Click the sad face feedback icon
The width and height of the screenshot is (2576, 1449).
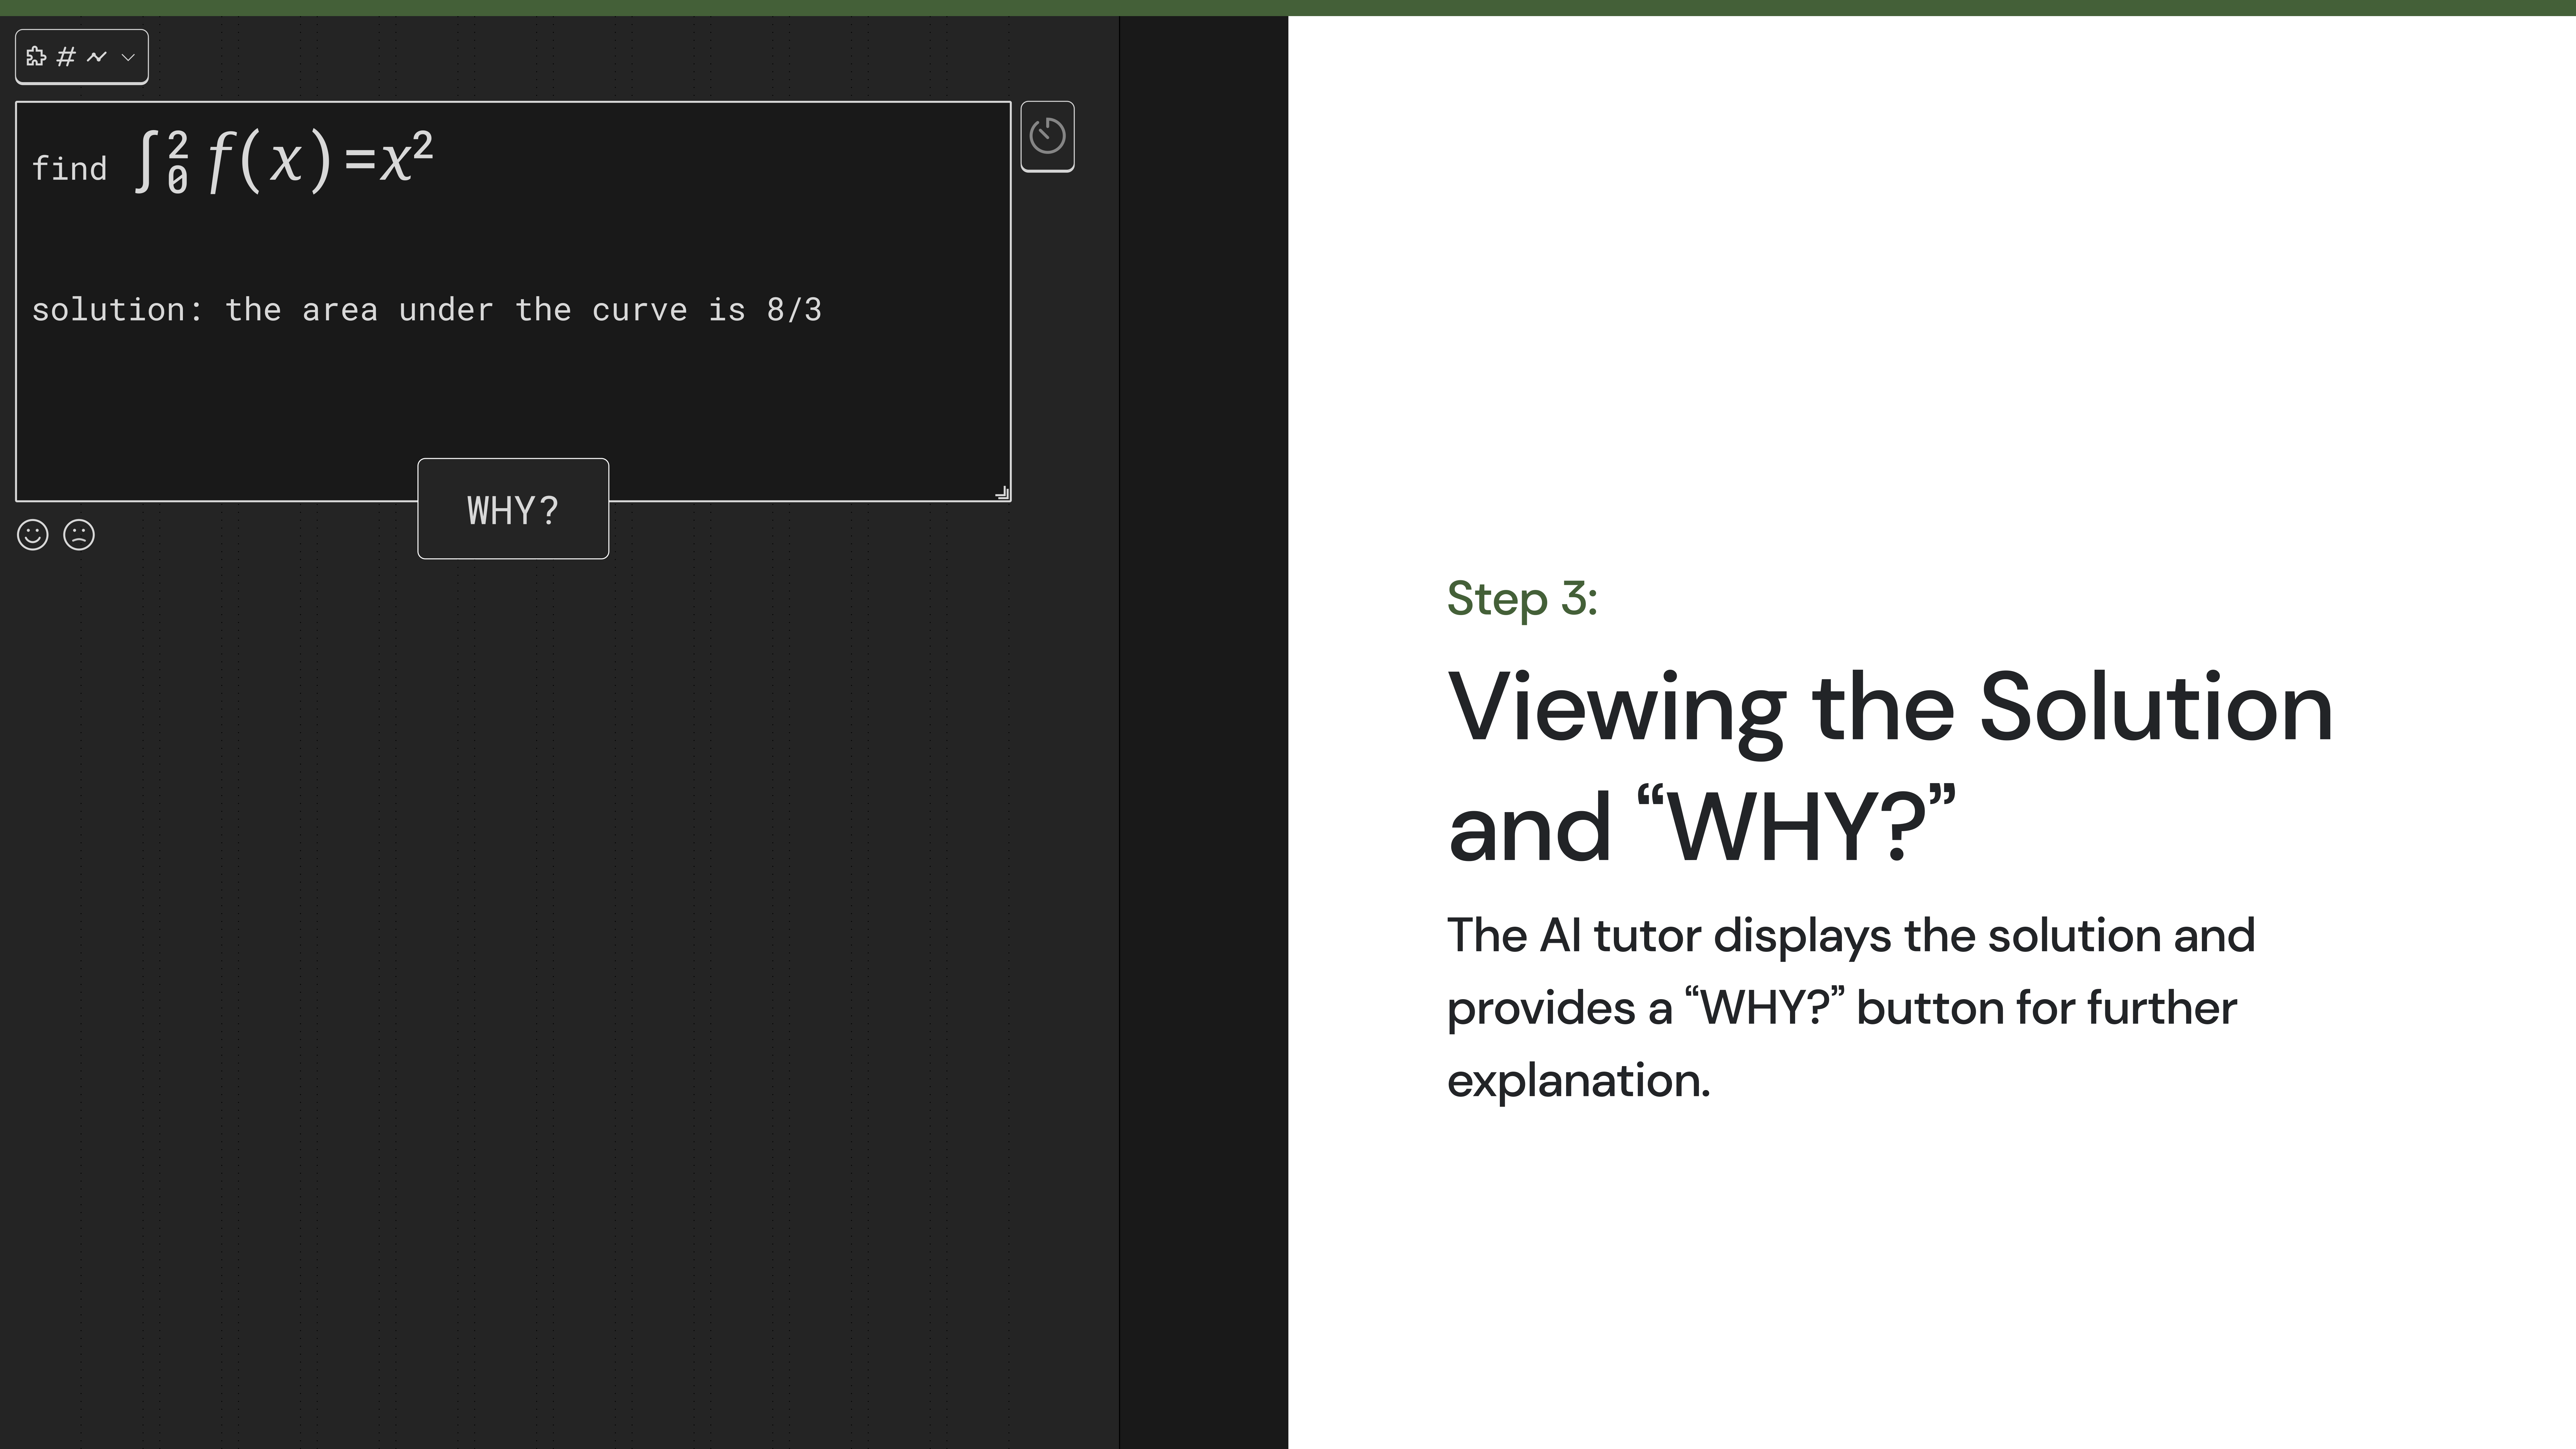click(x=79, y=535)
